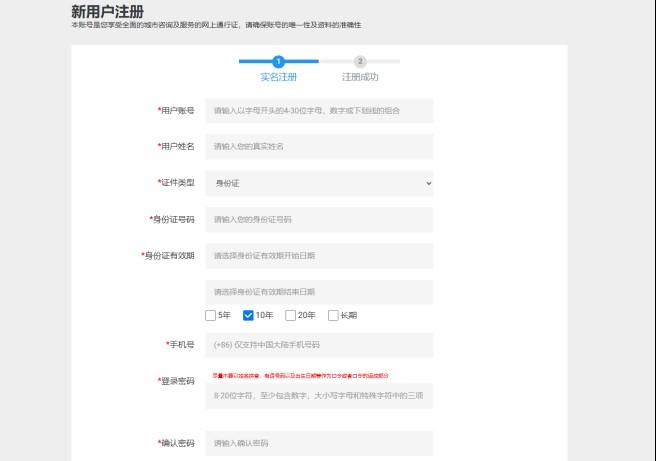
Task: Click the progress bar between the steps
Action: [x=320, y=62]
